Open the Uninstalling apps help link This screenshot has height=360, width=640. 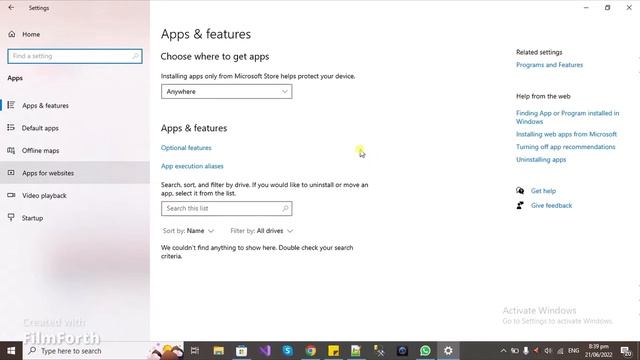541,160
